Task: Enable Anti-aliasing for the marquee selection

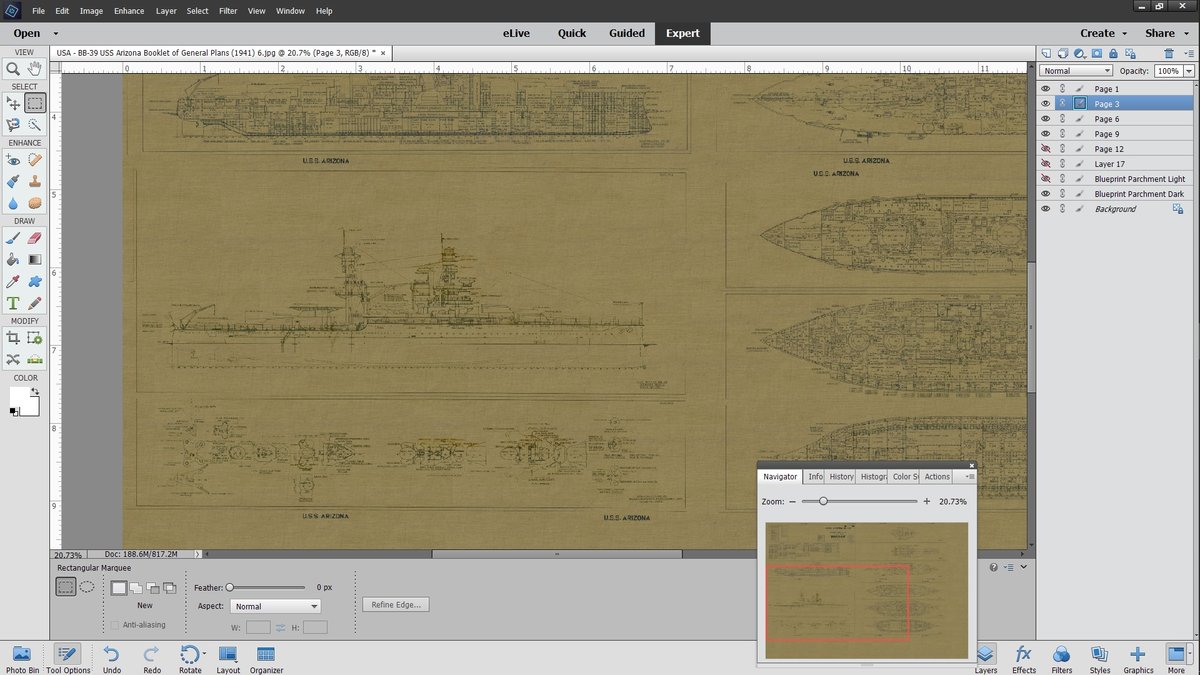Action: pyautogui.click(x=116, y=624)
